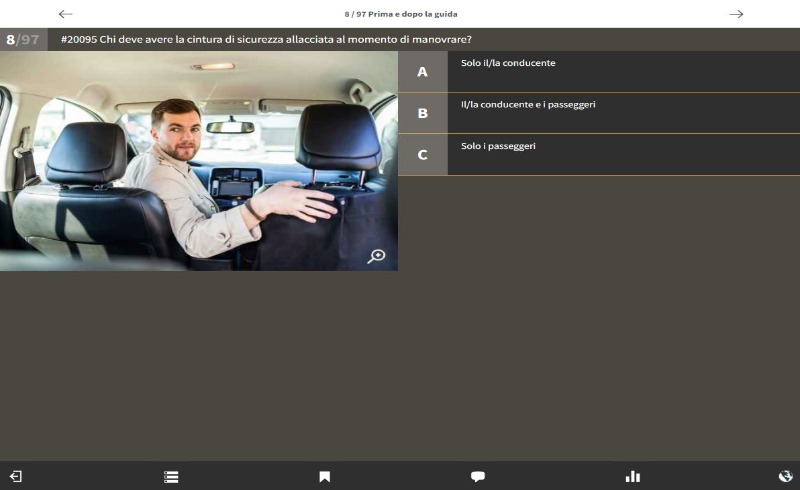Screen dimensions: 800x490
Task: Click the question number #20095
Action: [79, 39]
